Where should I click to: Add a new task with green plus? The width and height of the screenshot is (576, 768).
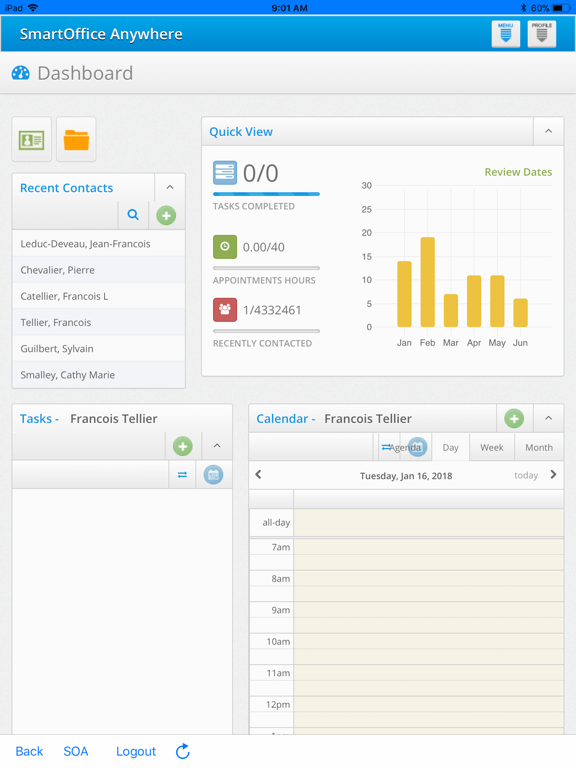[183, 446]
